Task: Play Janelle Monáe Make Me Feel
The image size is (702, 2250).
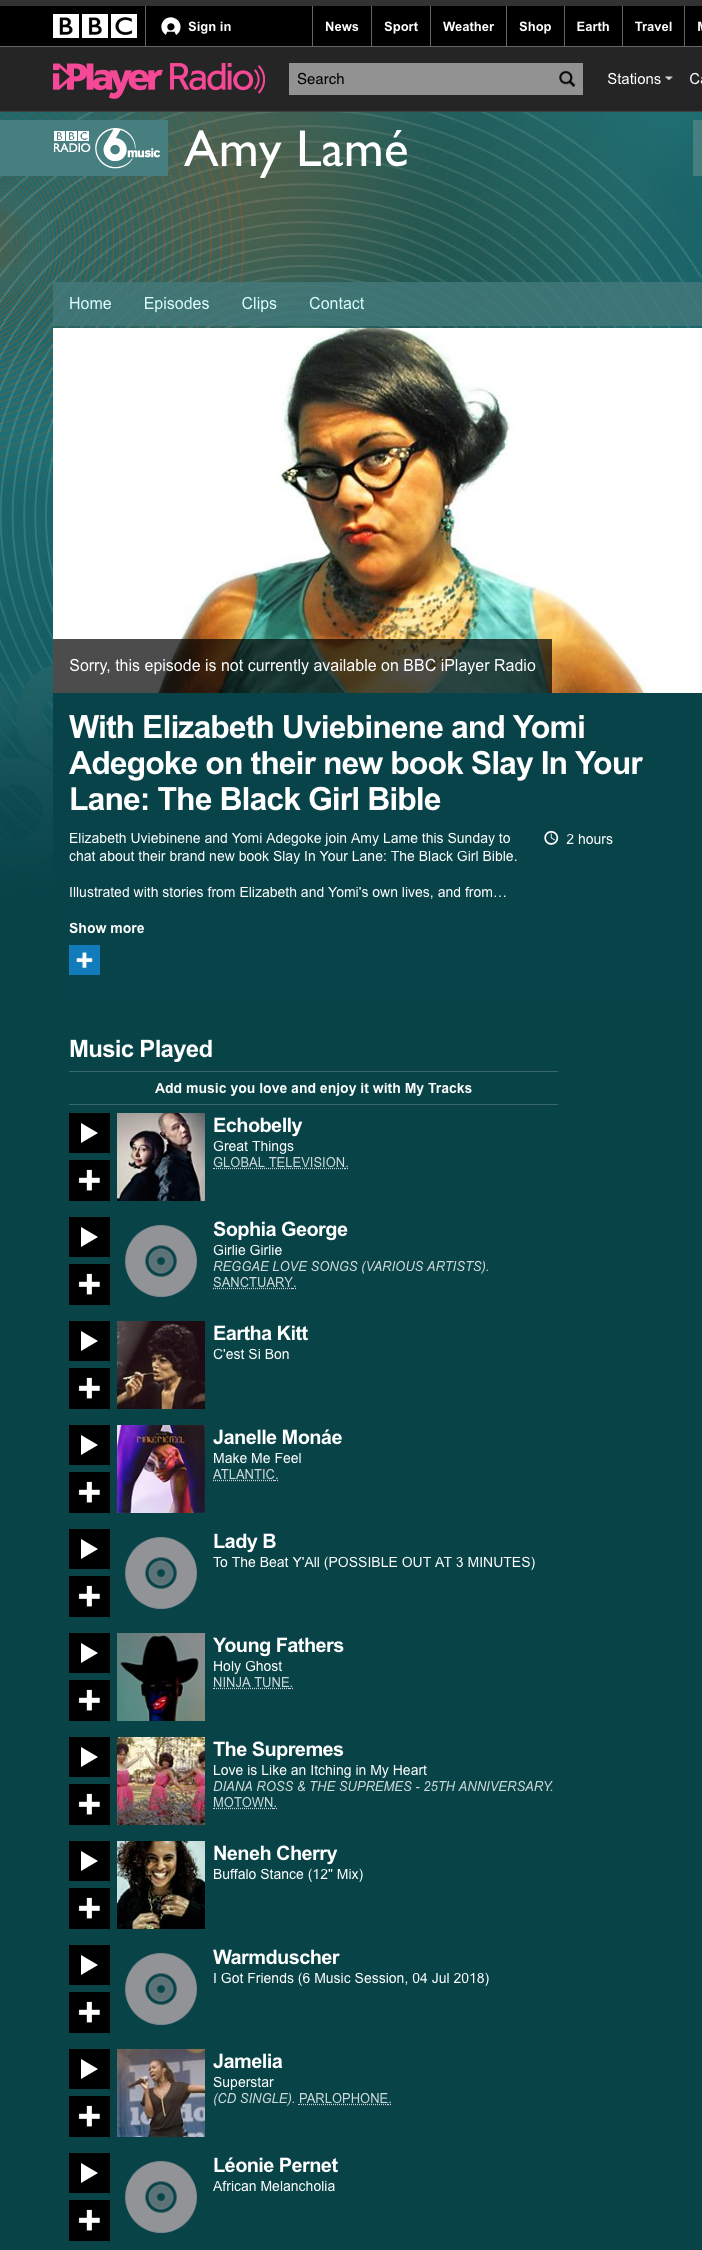Action: (89, 1445)
